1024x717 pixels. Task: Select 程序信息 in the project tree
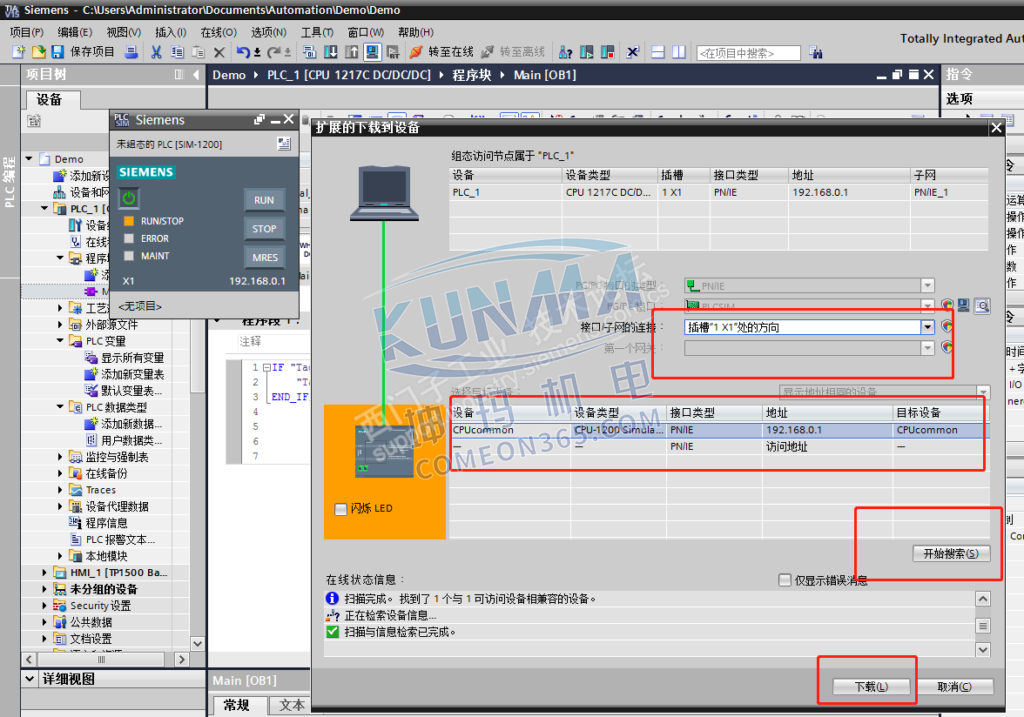(99, 523)
